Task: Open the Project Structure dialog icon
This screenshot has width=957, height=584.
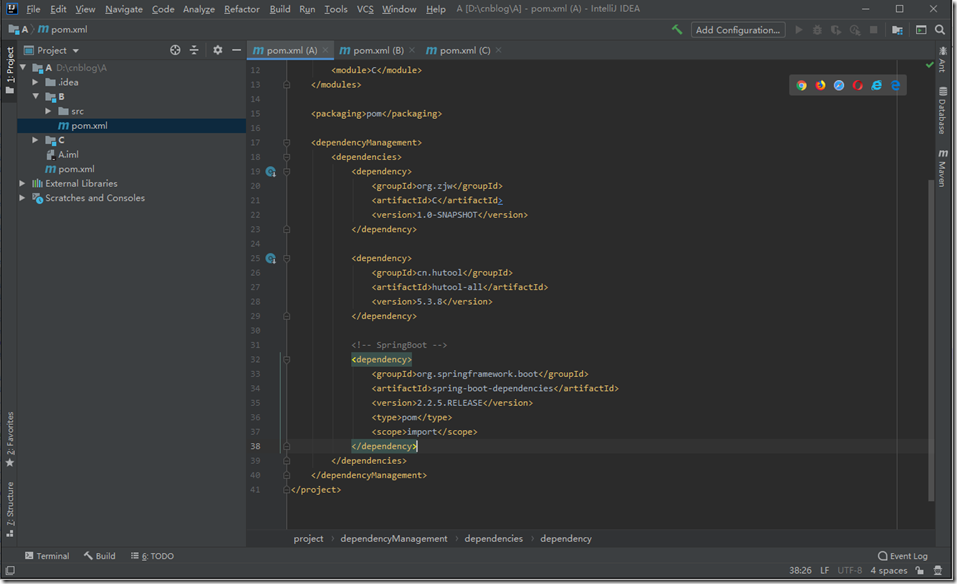Action: click(x=897, y=30)
